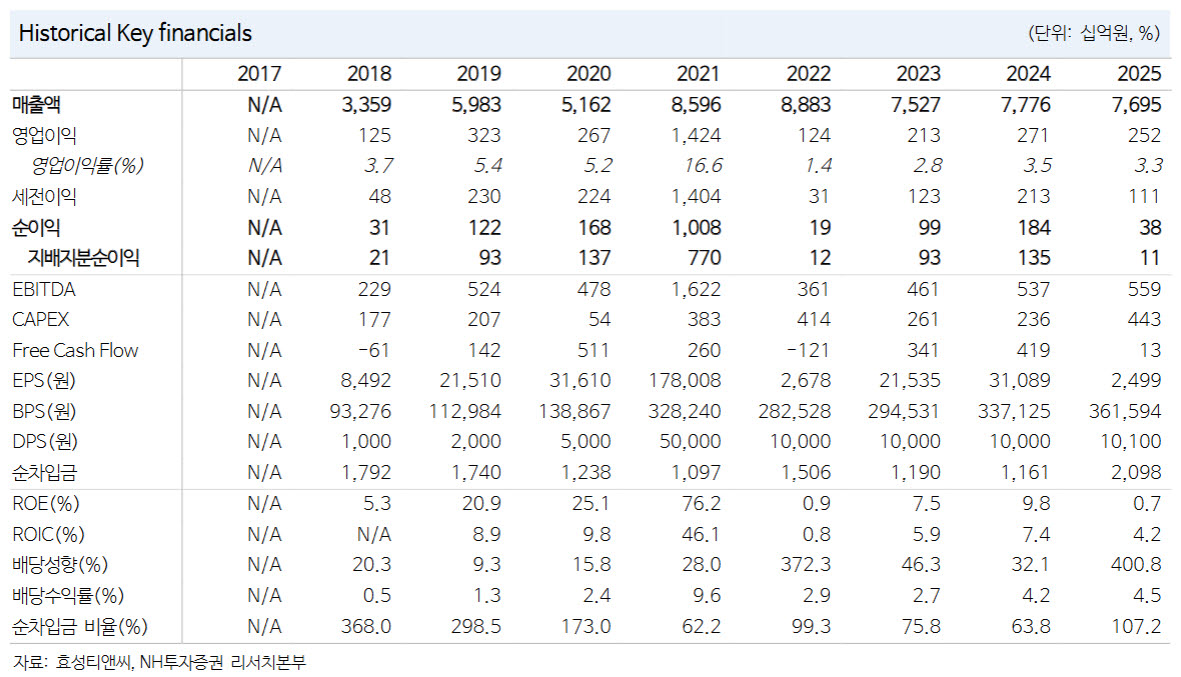The width and height of the screenshot is (1181, 677).
Task: Click the 자료 source footnote text
Action: click(x=160, y=663)
